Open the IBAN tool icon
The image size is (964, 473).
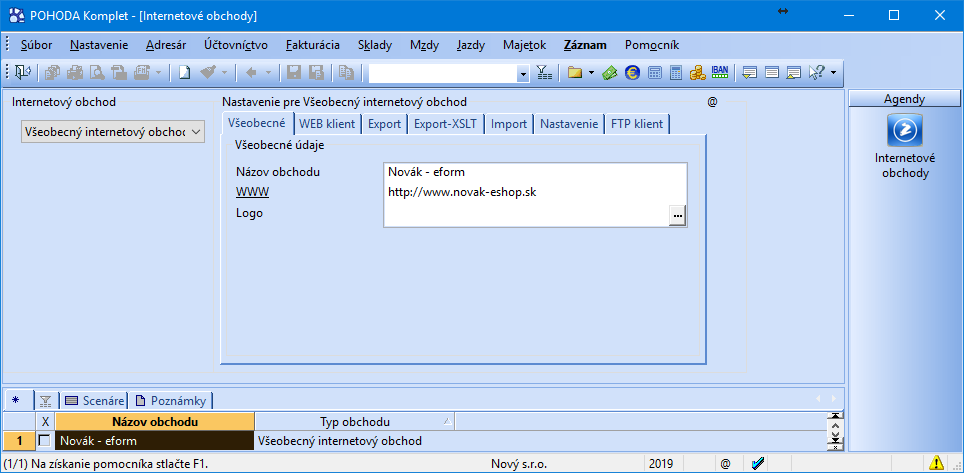click(x=720, y=72)
